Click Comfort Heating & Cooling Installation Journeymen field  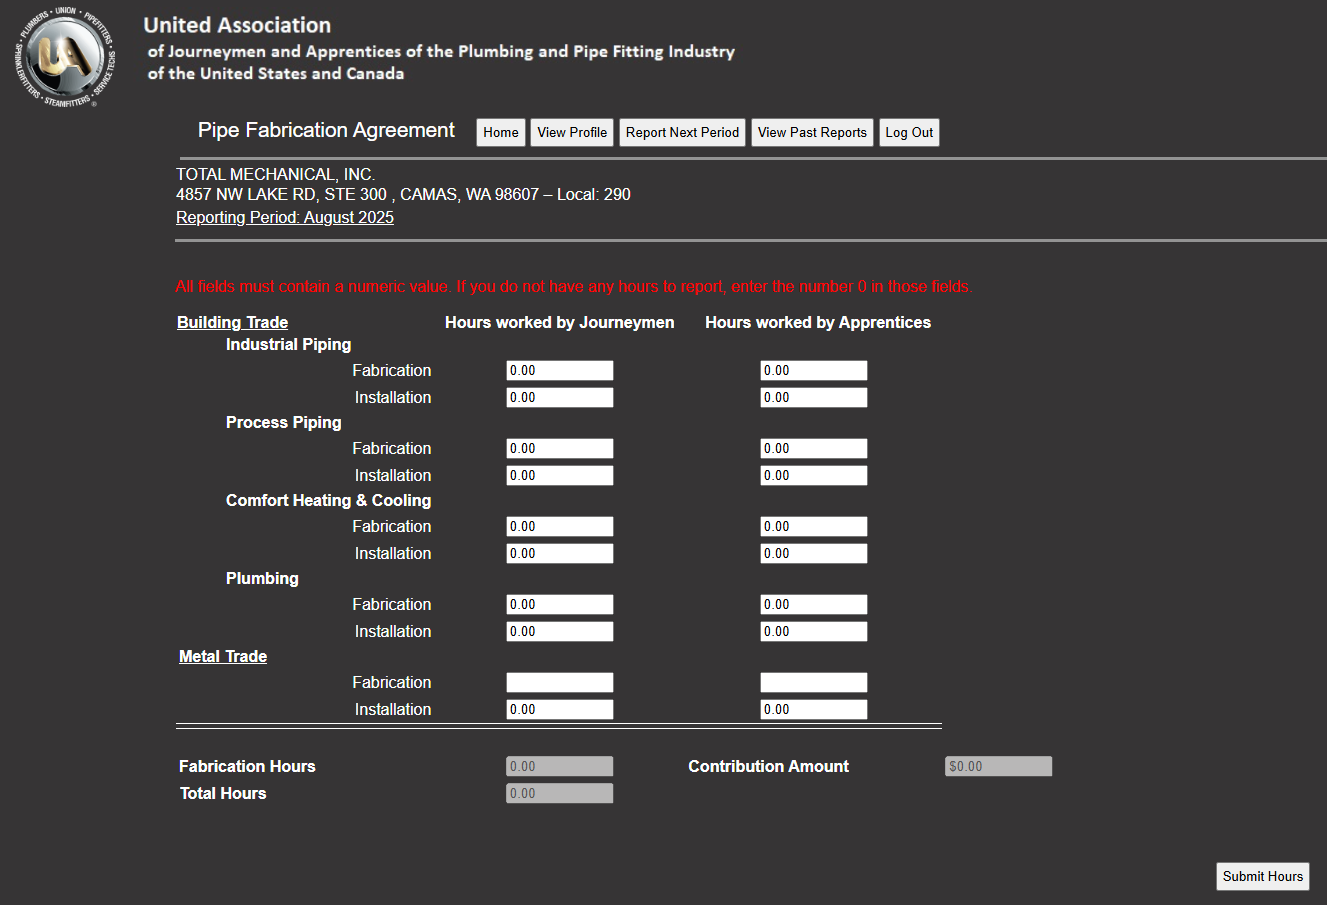(x=560, y=553)
